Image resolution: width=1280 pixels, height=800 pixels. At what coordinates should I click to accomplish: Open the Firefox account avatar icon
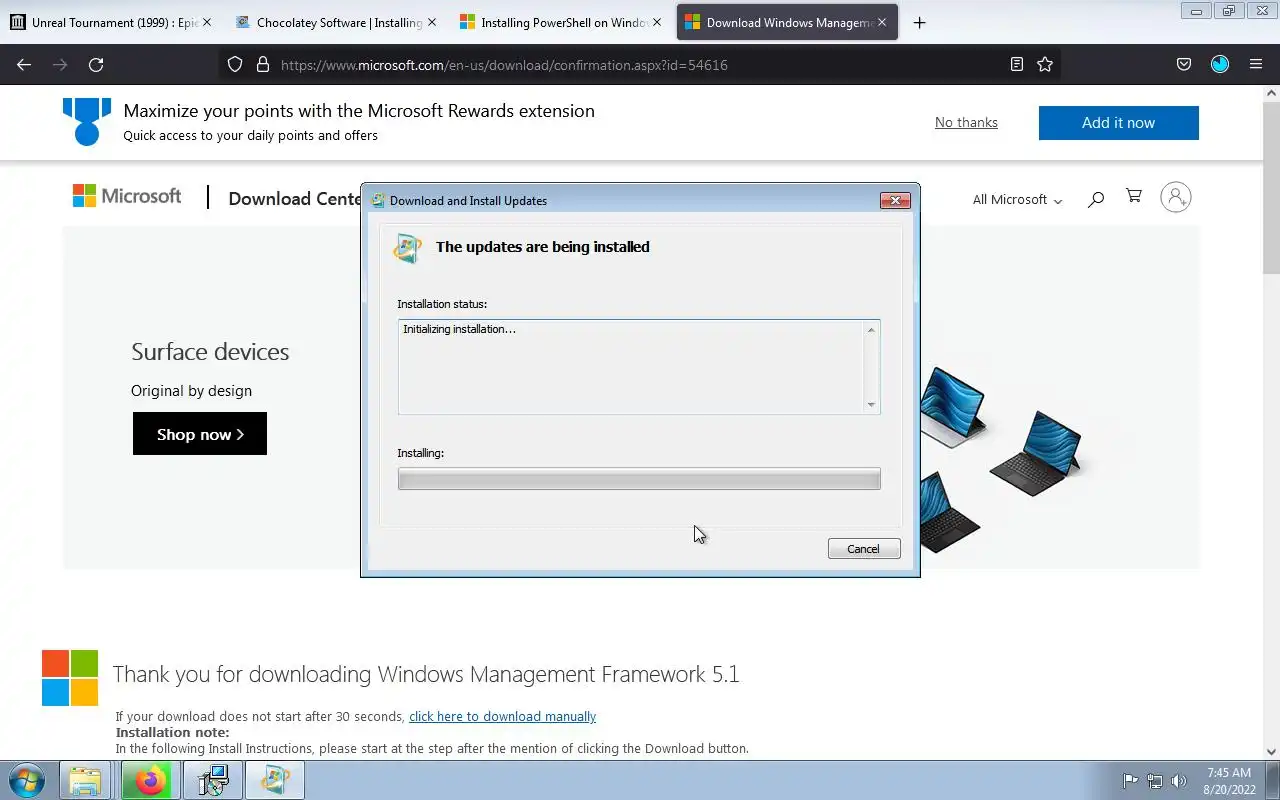click(1220, 64)
